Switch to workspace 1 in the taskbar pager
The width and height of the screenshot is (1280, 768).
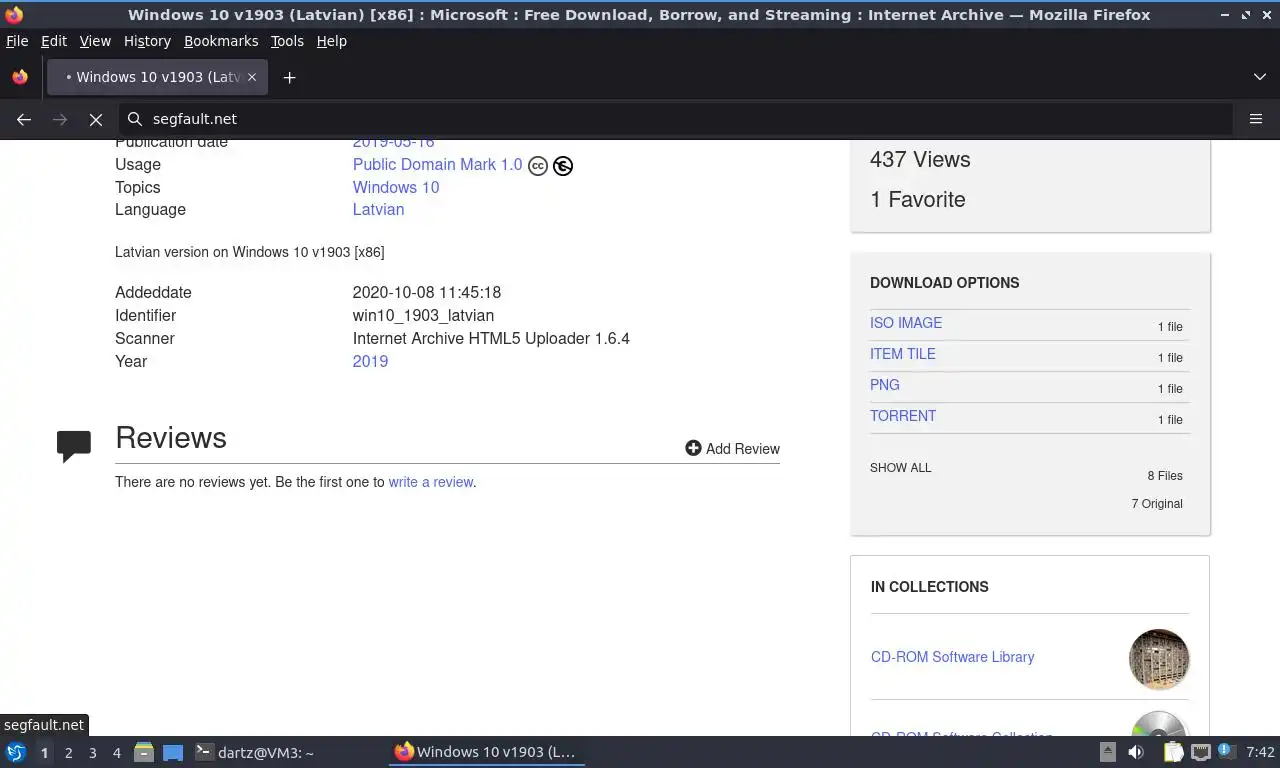pos(44,752)
